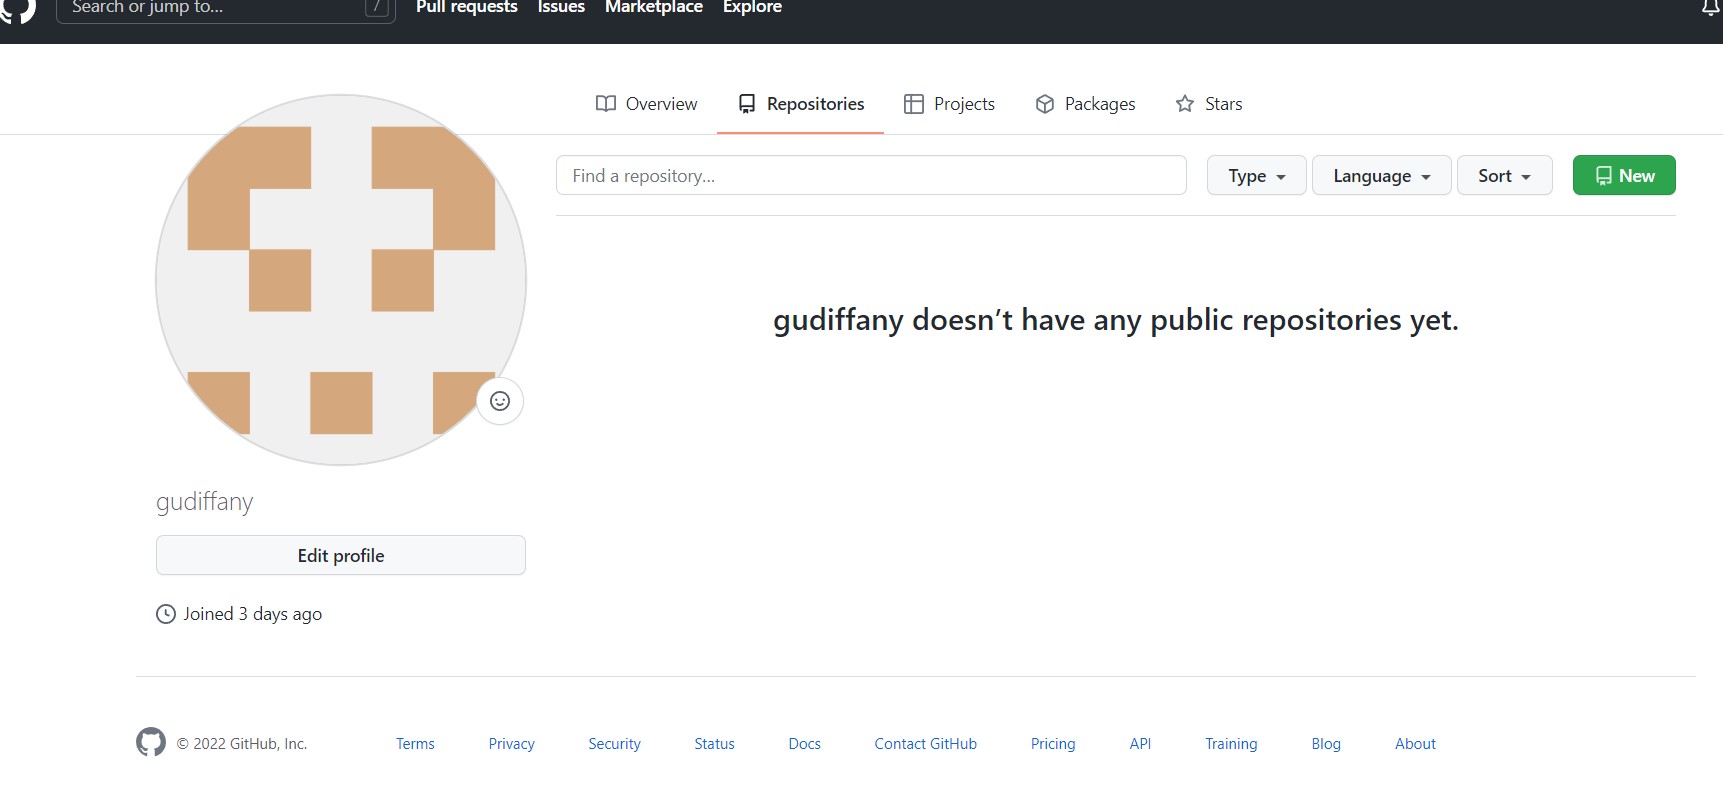This screenshot has height=797, width=1723.
Task: Click the green New repository button
Action: point(1624,175)
